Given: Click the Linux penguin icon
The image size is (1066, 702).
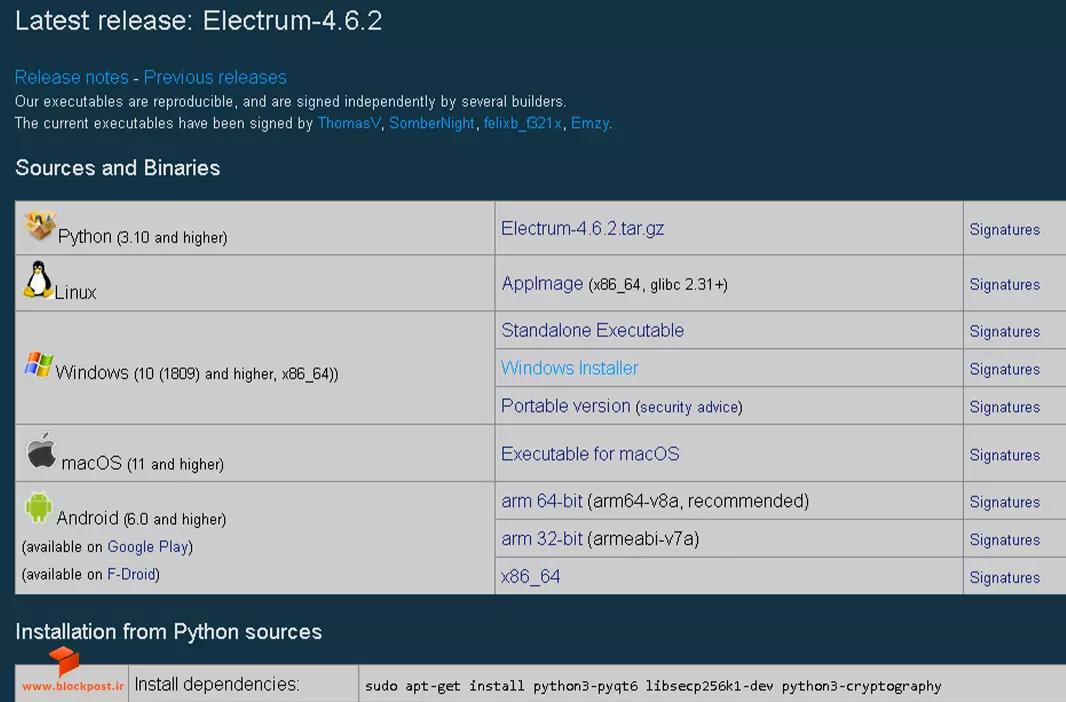Looking at the screenshot, I should [x=38, y=279].
